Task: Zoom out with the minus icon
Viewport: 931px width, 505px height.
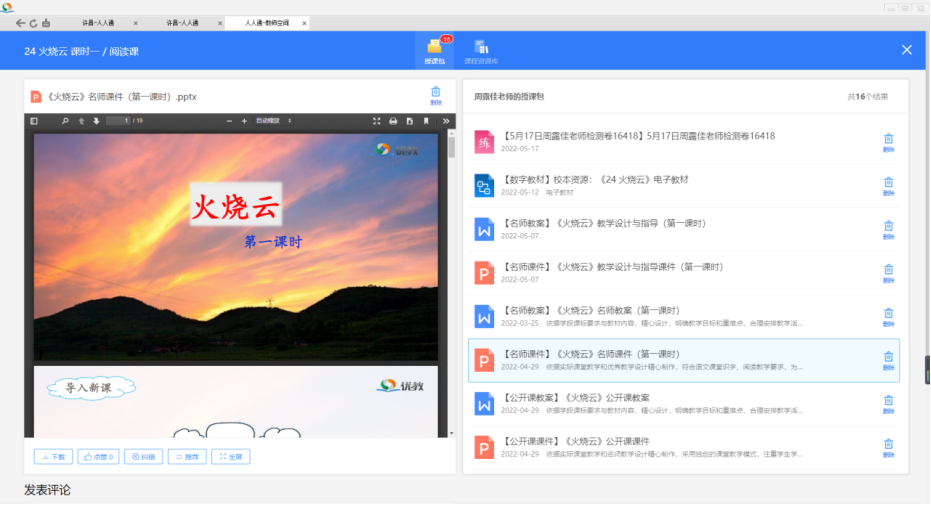Action: 230,121
